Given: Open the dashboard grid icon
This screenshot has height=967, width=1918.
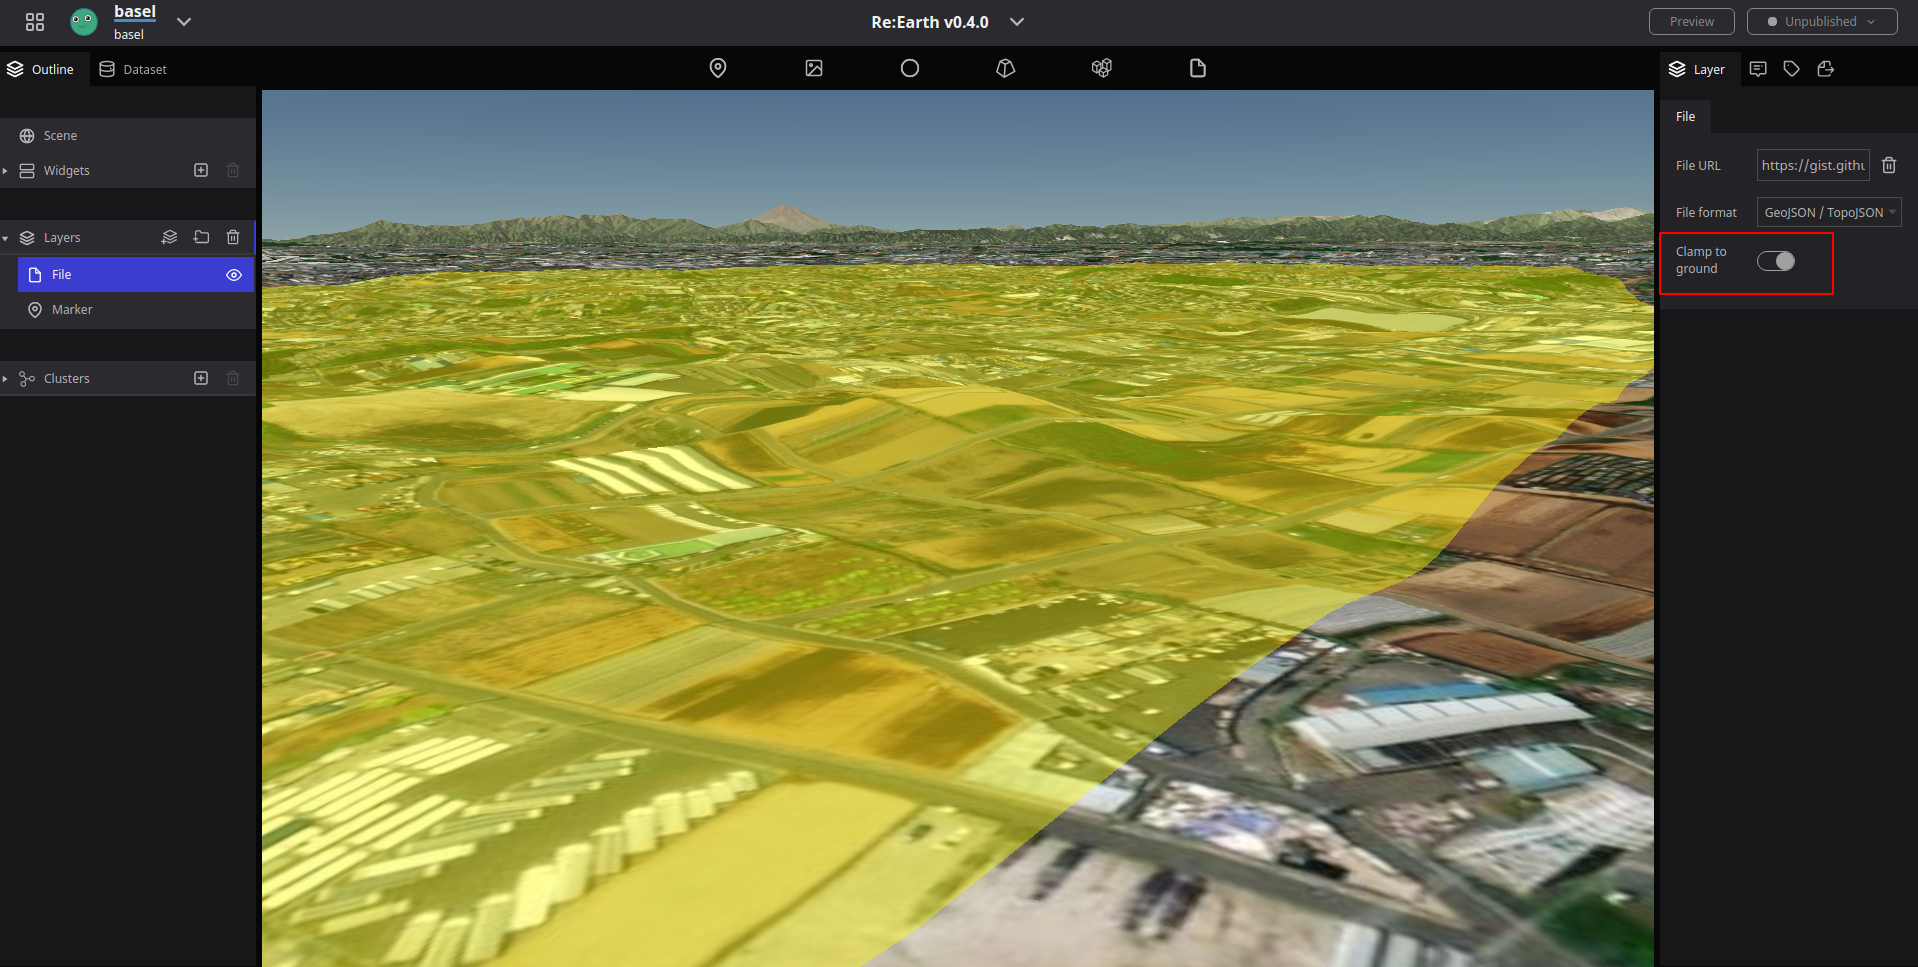Looking at the screenshot, I should pos(35,22).
